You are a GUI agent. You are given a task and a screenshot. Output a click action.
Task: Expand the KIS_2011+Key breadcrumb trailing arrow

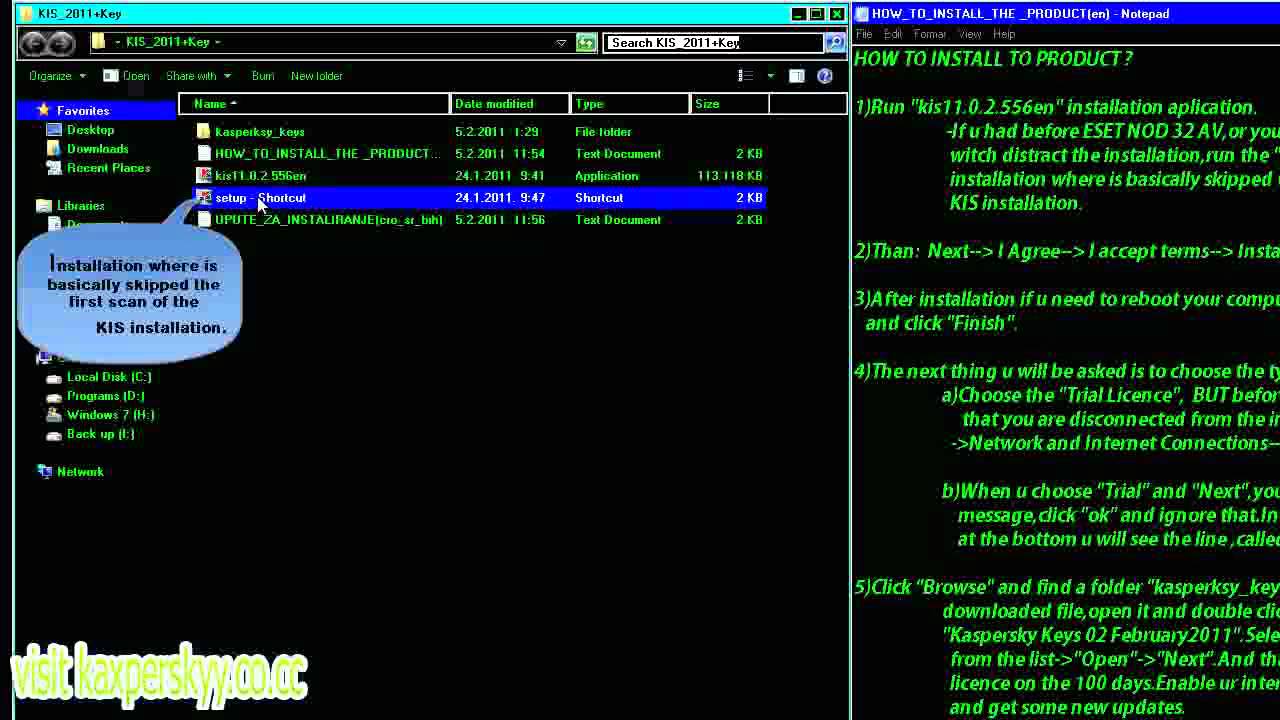pos(217,42)
